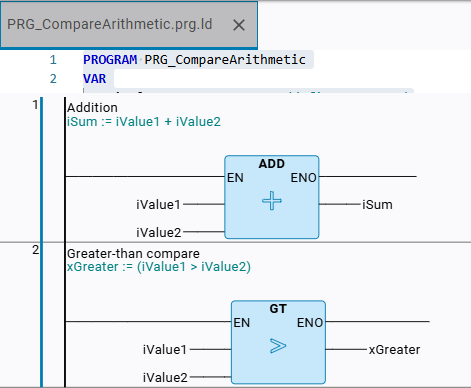The height and width of the screenshot is (388, 471).
Task: Close the PRG_CompareArithmetic.prg.ld tab
Action: click(239, 25)
